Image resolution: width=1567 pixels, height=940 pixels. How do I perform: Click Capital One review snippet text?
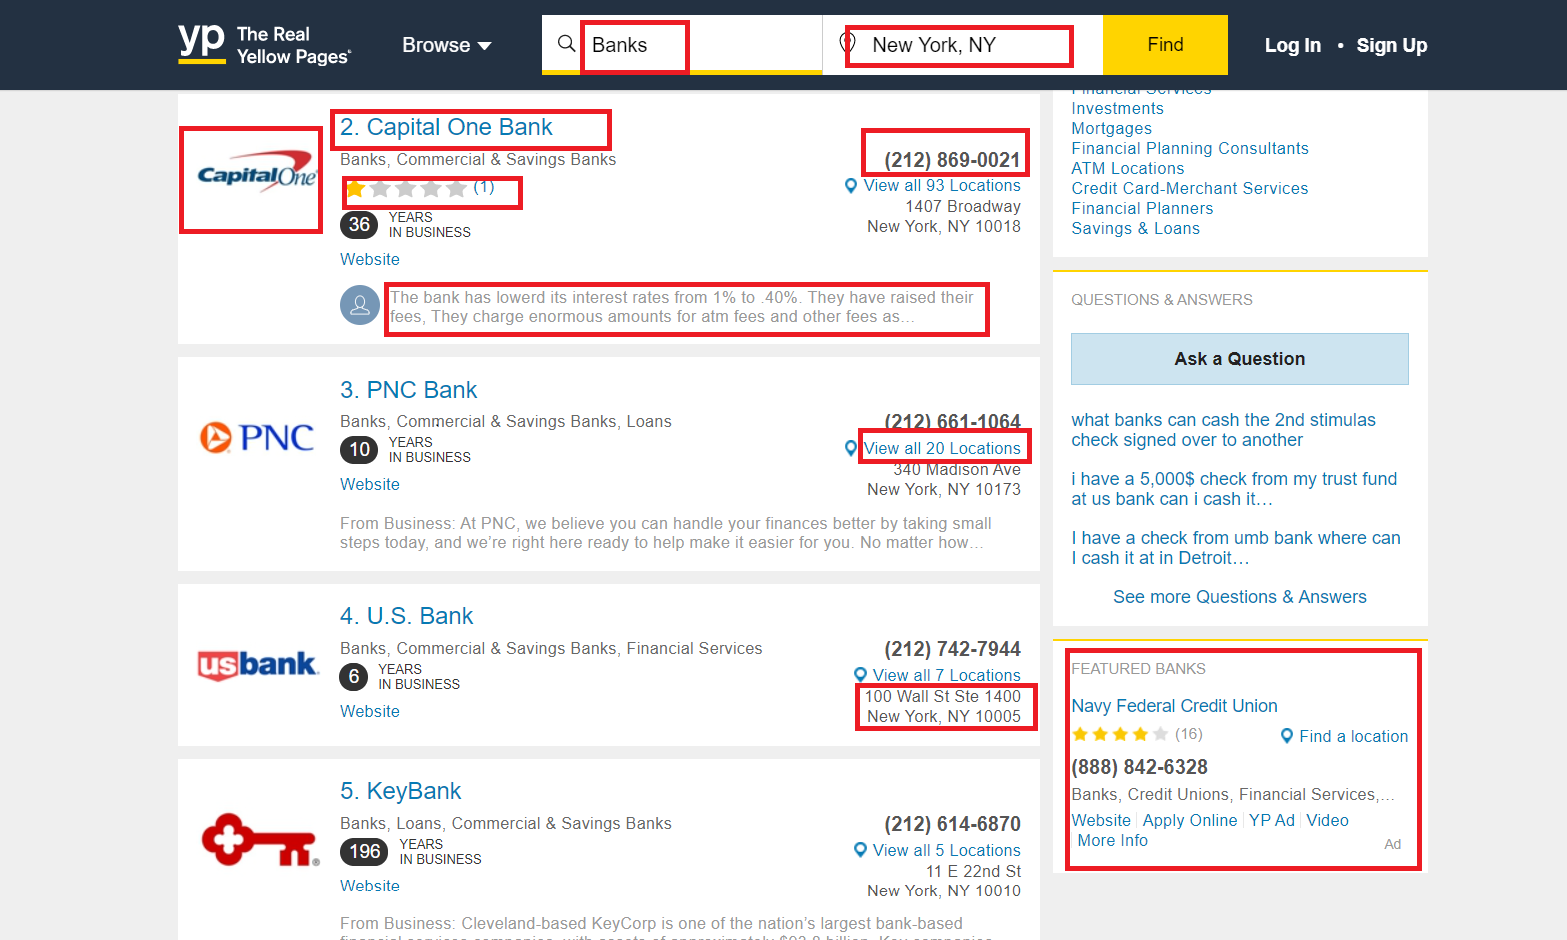pos(682,307)
